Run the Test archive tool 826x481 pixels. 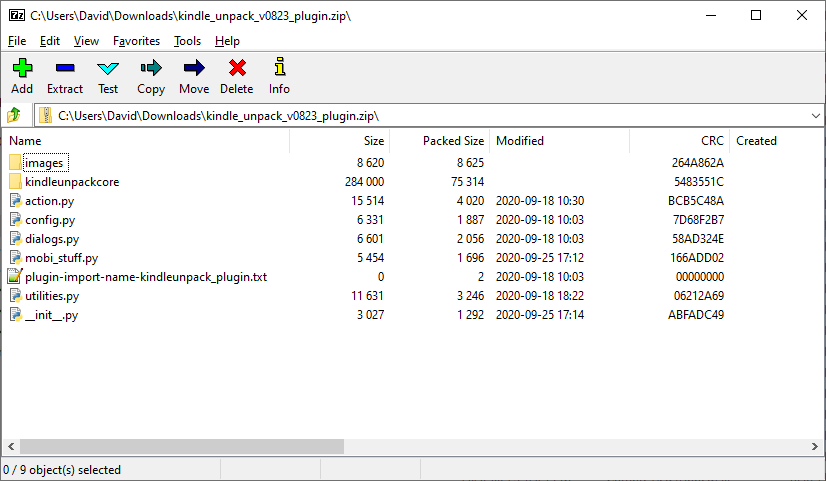108,68
